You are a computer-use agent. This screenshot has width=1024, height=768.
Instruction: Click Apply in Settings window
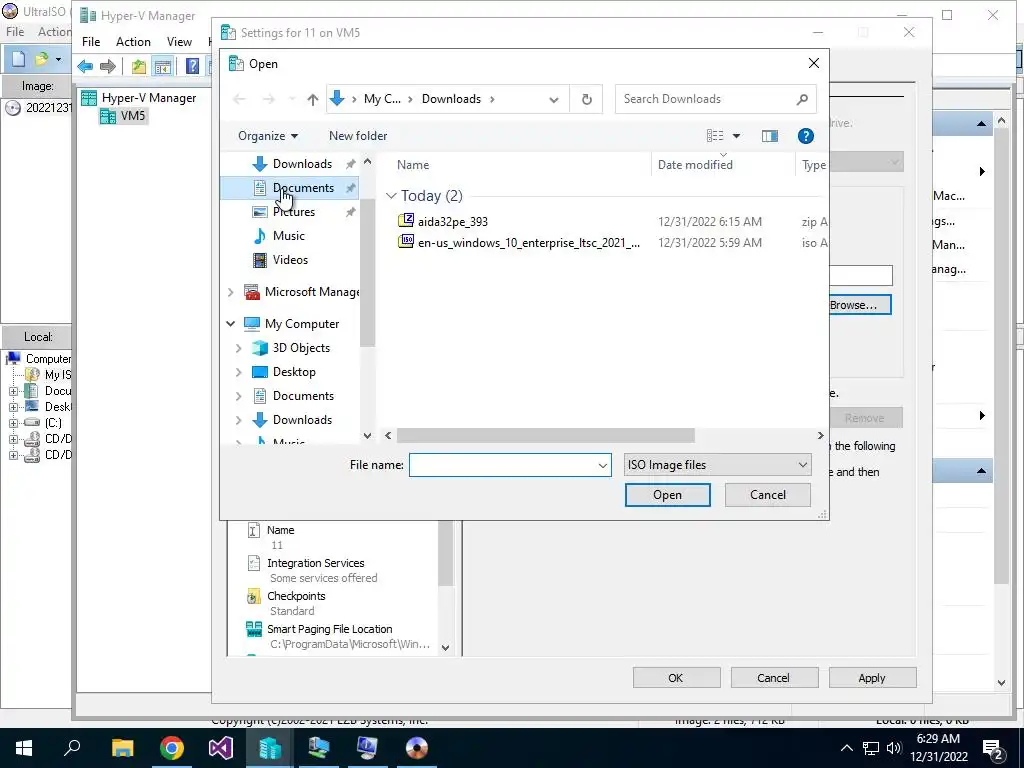[872, 678]
